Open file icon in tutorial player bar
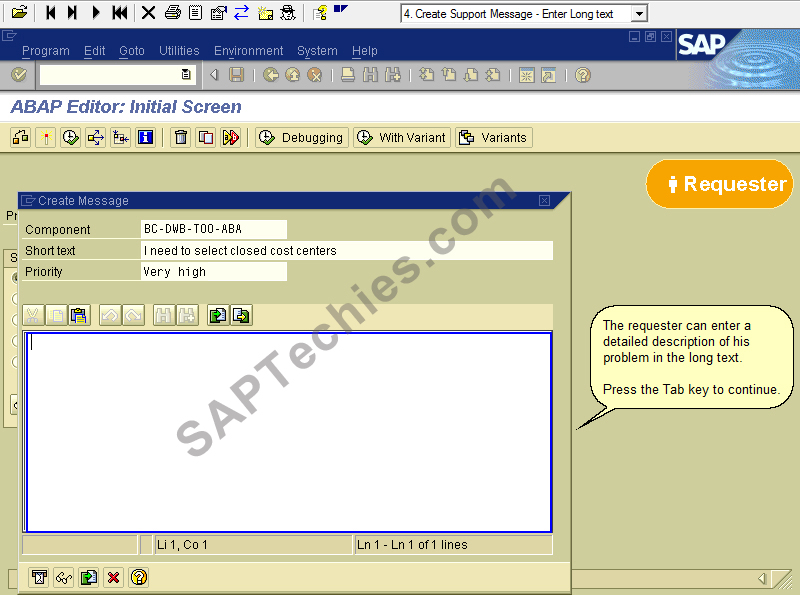 tap(19, 12)
